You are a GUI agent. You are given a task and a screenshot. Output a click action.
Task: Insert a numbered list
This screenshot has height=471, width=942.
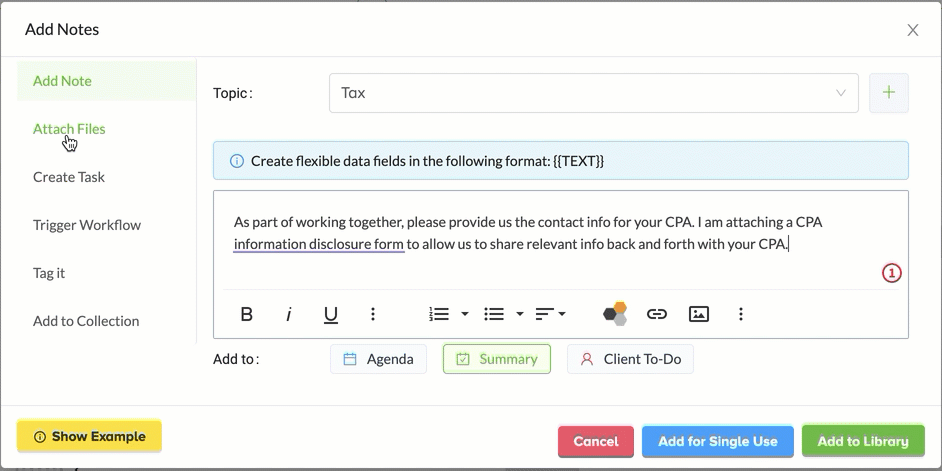pos(439,314)
